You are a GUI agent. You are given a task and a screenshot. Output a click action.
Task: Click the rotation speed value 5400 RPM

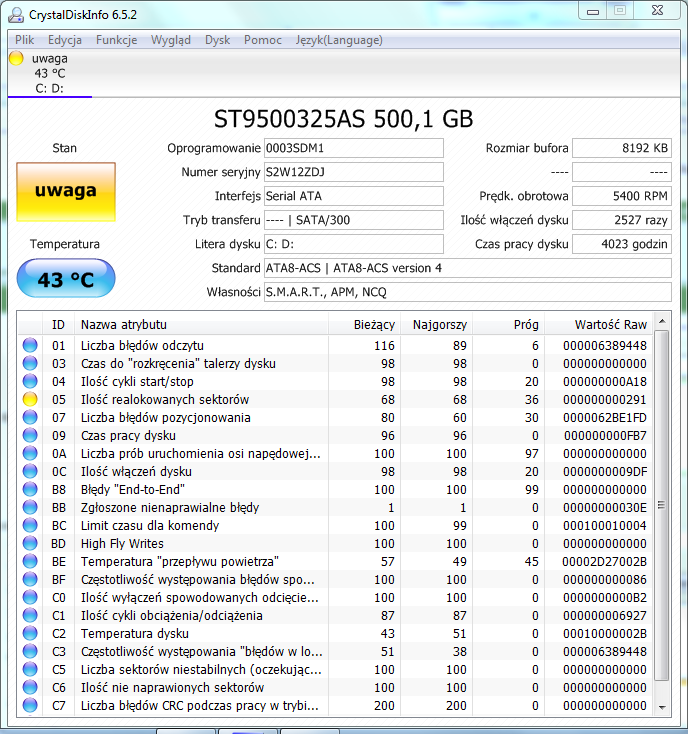[622, 196]
